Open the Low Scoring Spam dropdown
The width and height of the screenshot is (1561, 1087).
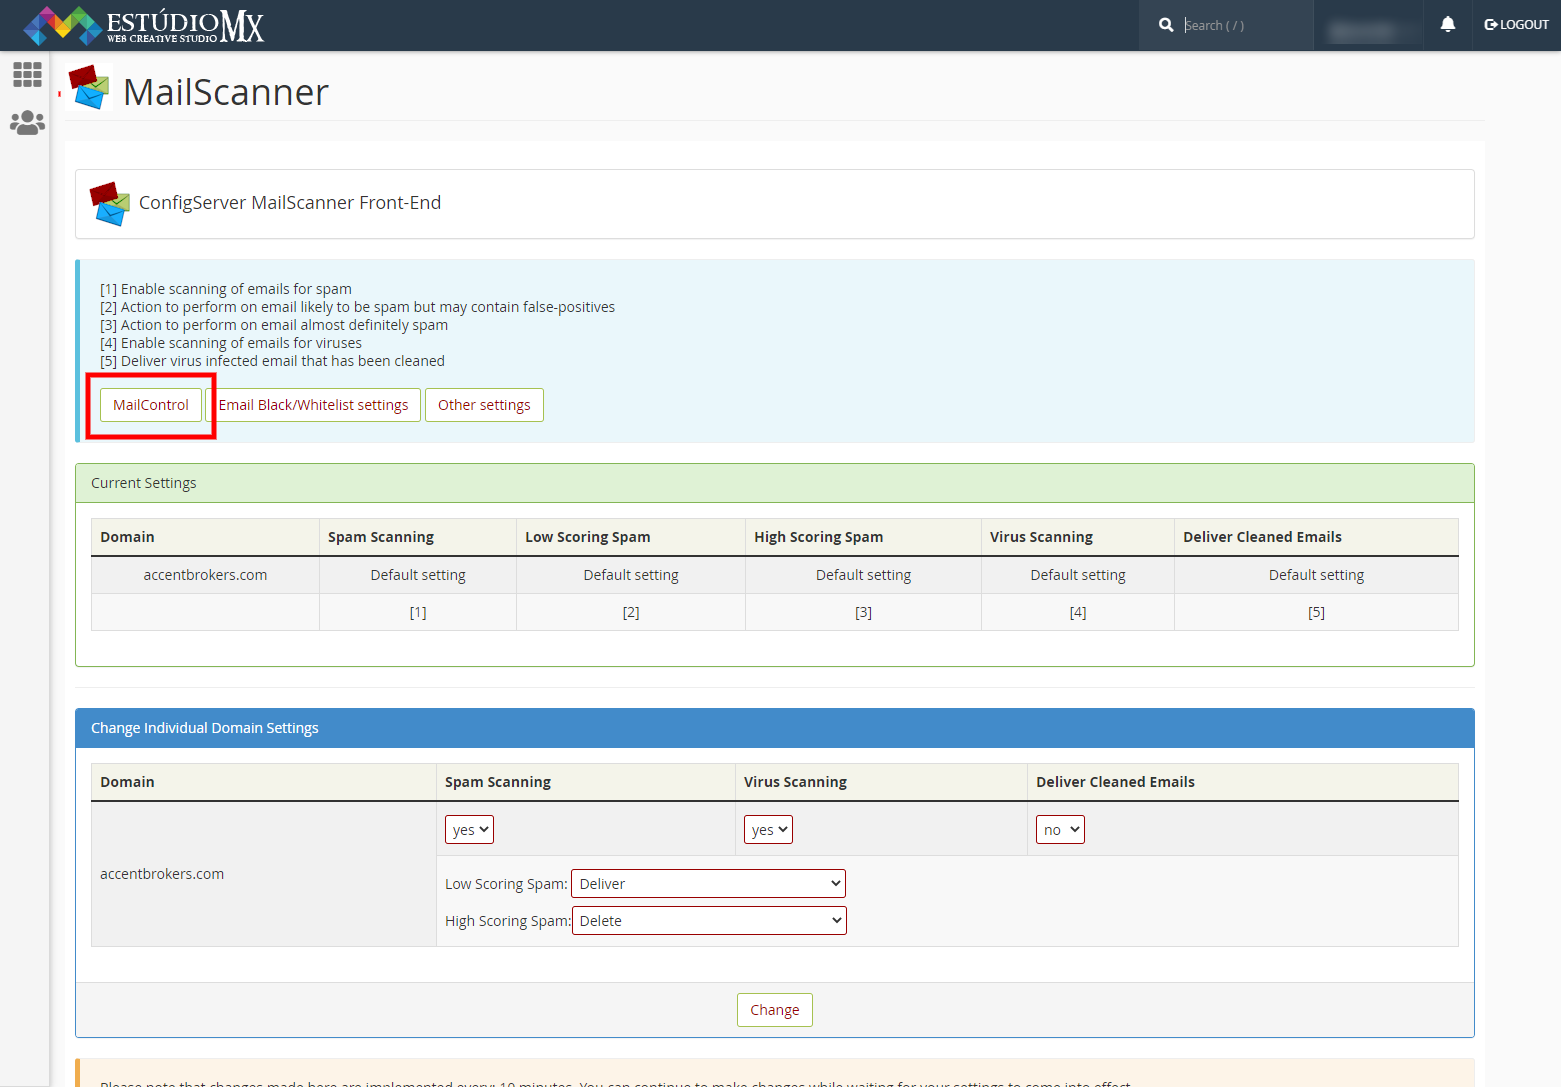(708, 884)
